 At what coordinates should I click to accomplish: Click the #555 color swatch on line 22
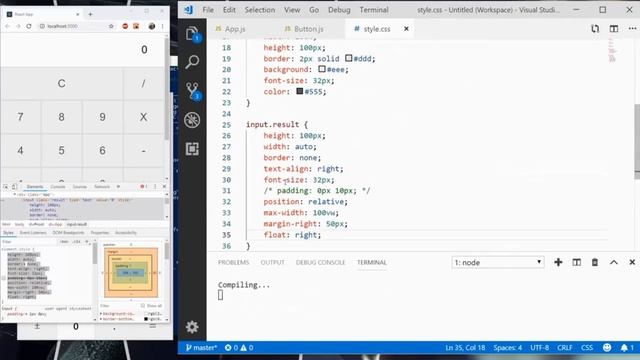pos(300,91)
